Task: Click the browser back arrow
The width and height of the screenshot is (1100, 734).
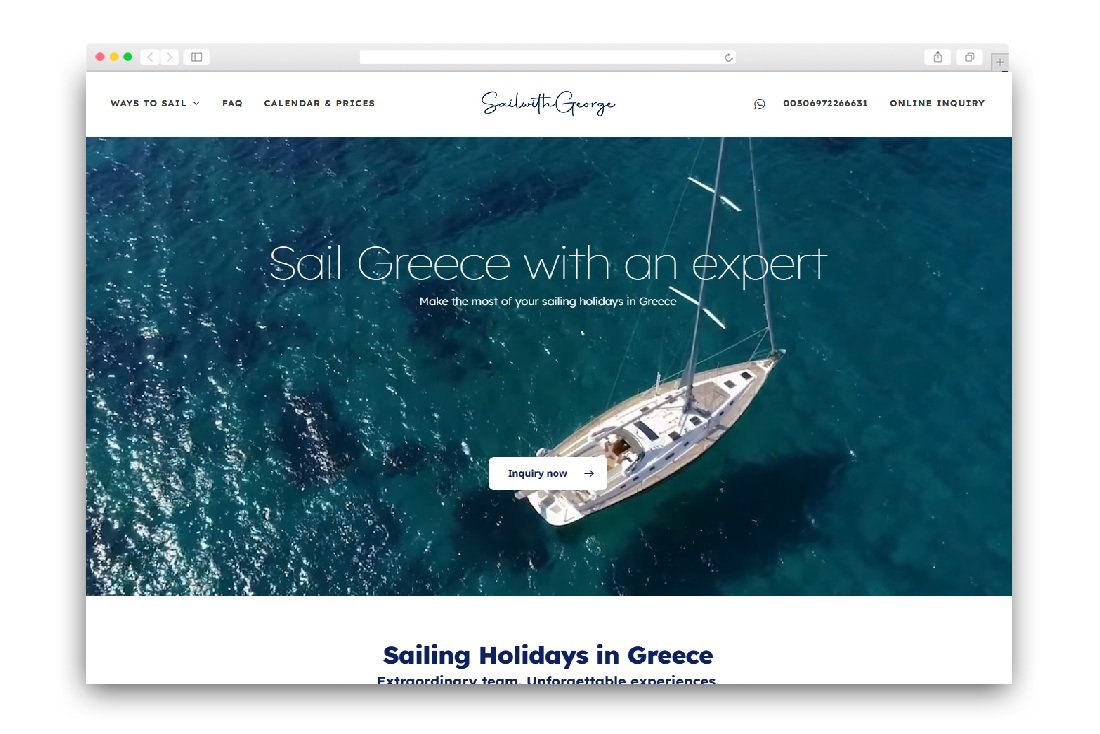Action: [x=150, y=57]
